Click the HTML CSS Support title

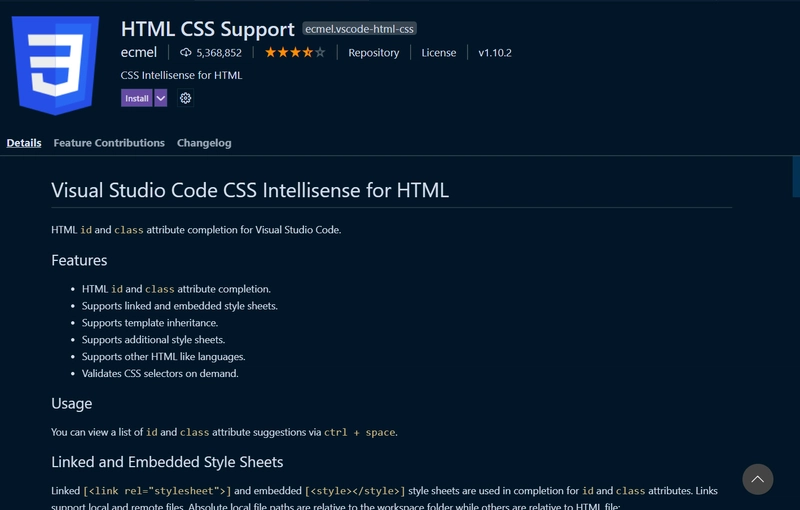click(208, 29)
